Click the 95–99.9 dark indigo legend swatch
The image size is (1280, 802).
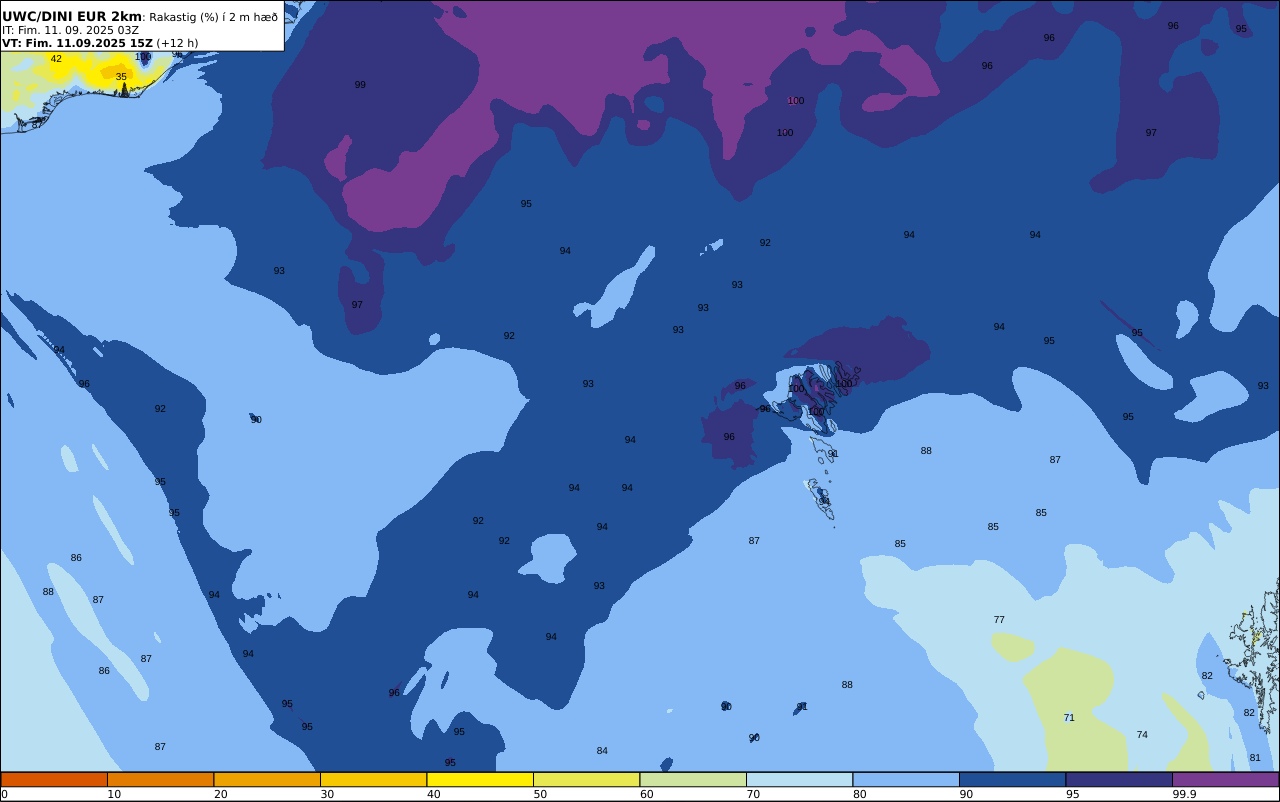[x=1119, y=779]
